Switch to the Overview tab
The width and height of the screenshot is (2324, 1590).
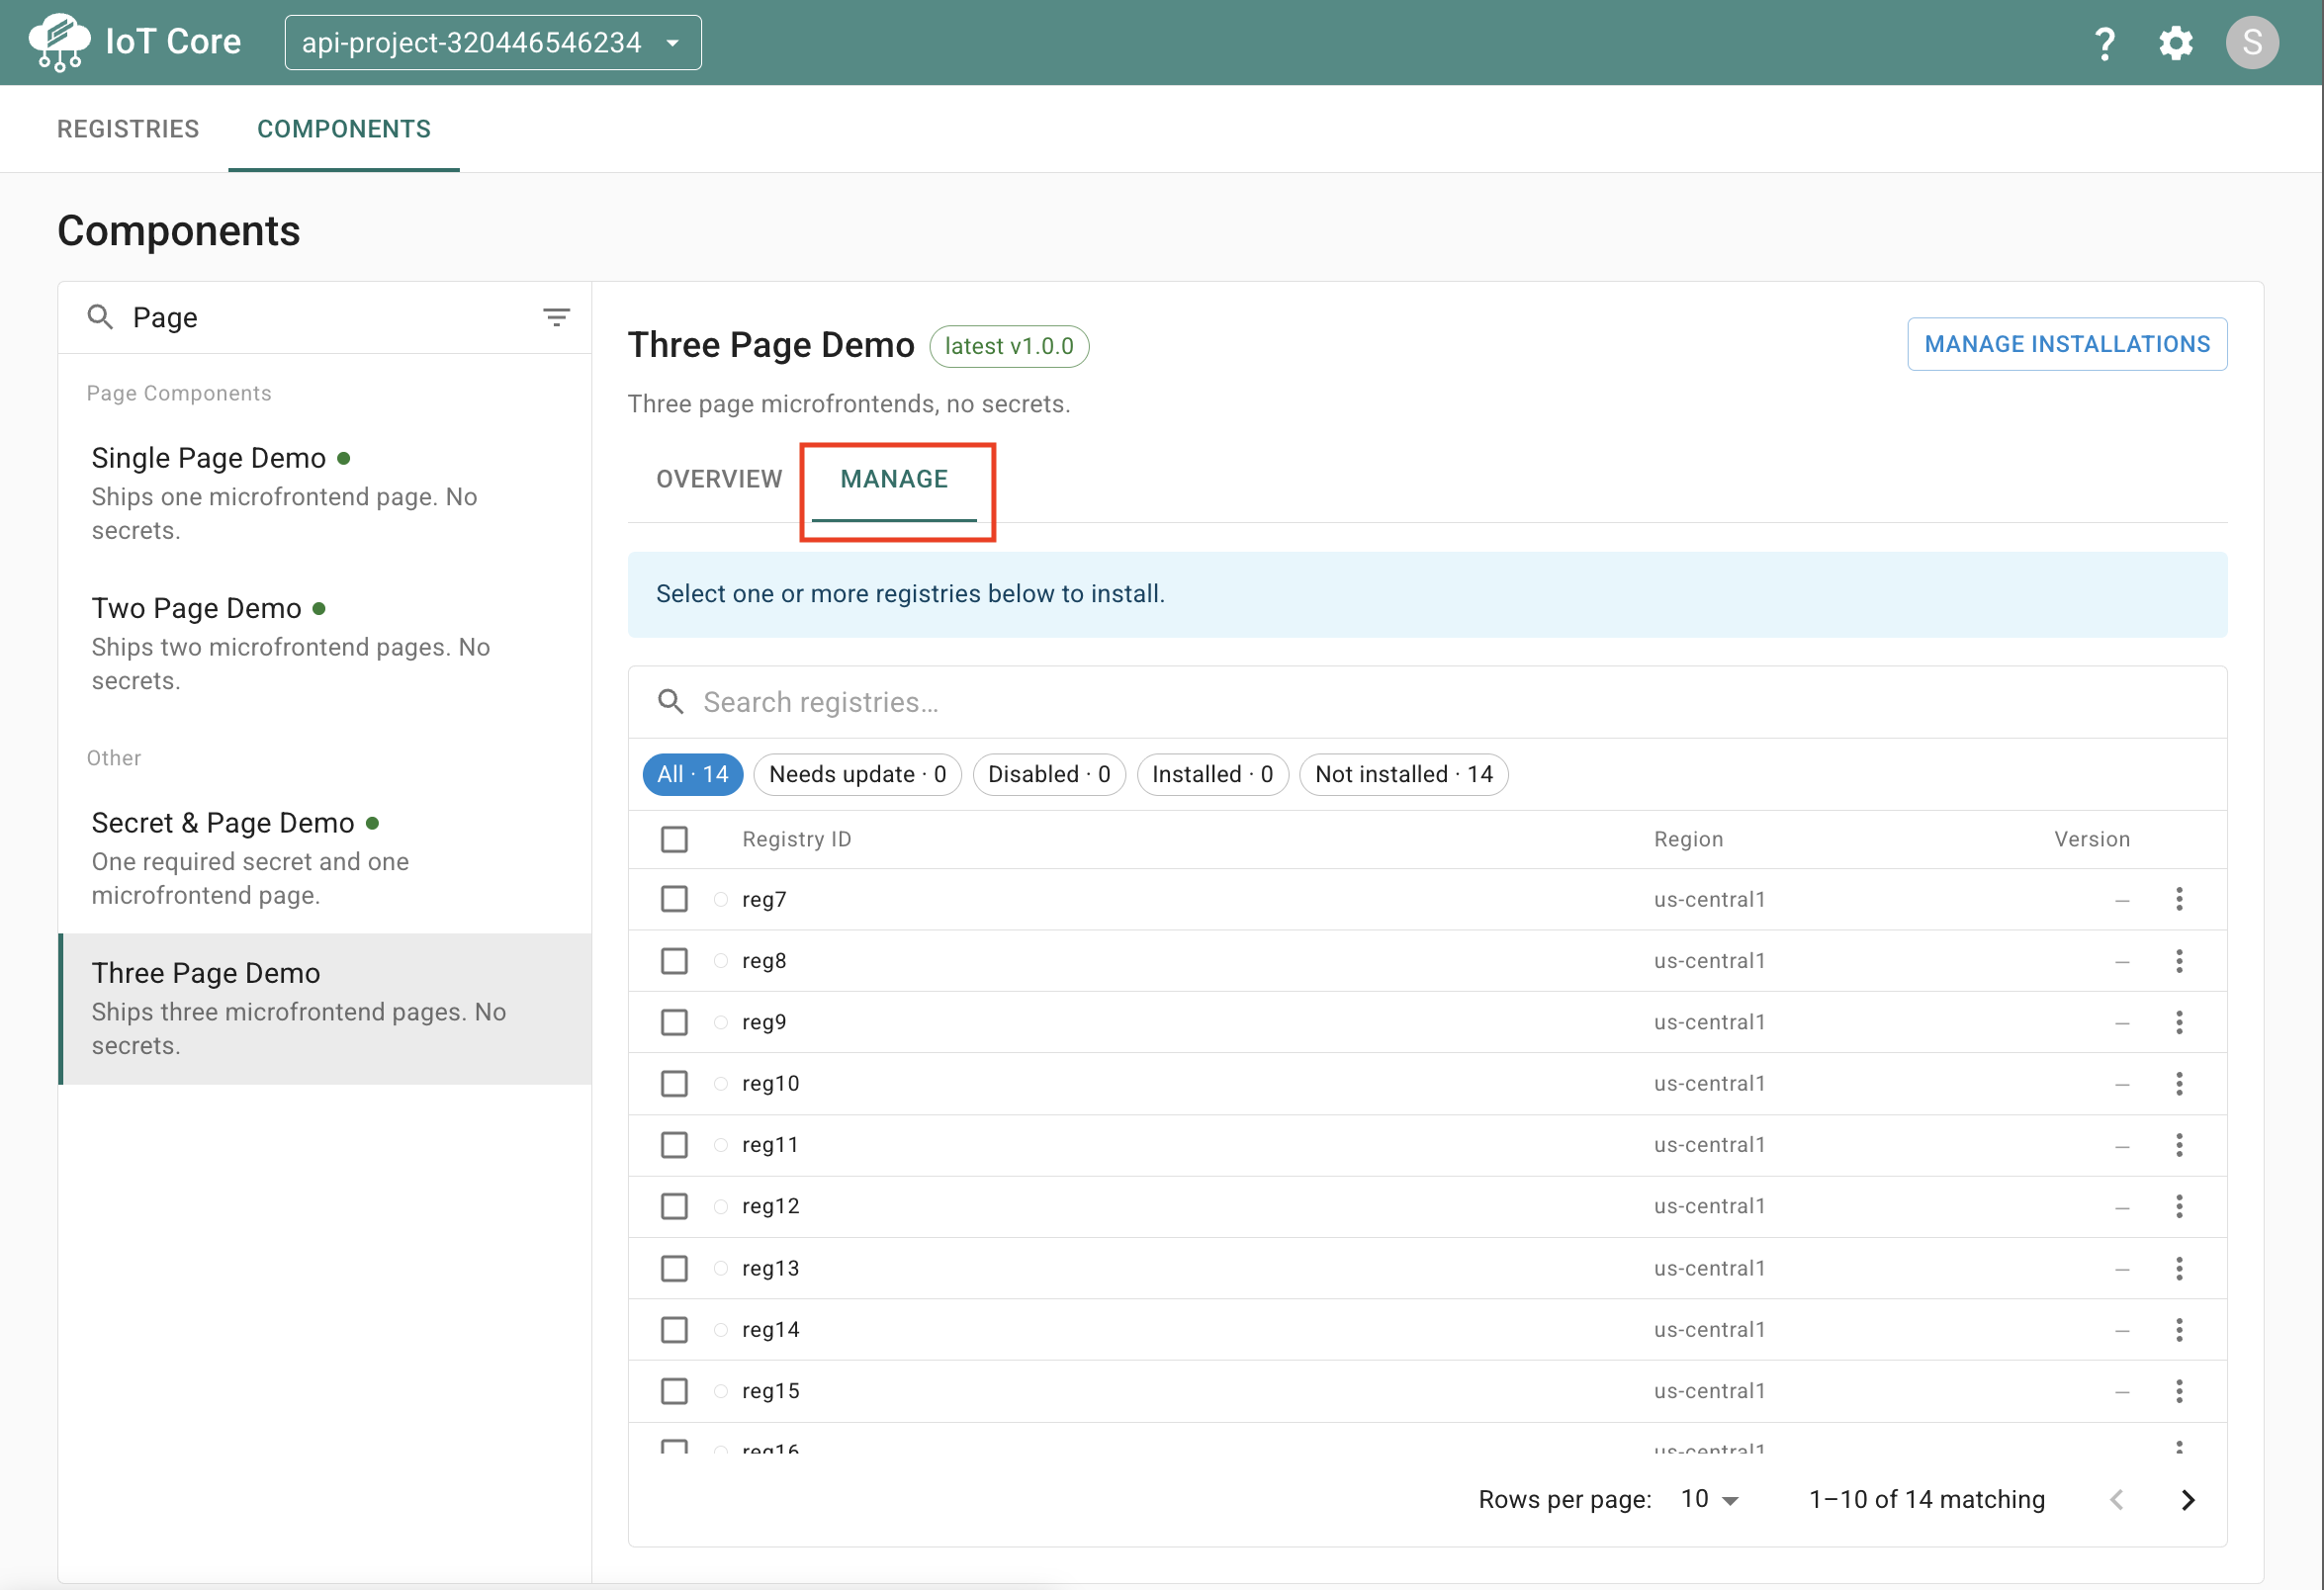click(719, 479)
